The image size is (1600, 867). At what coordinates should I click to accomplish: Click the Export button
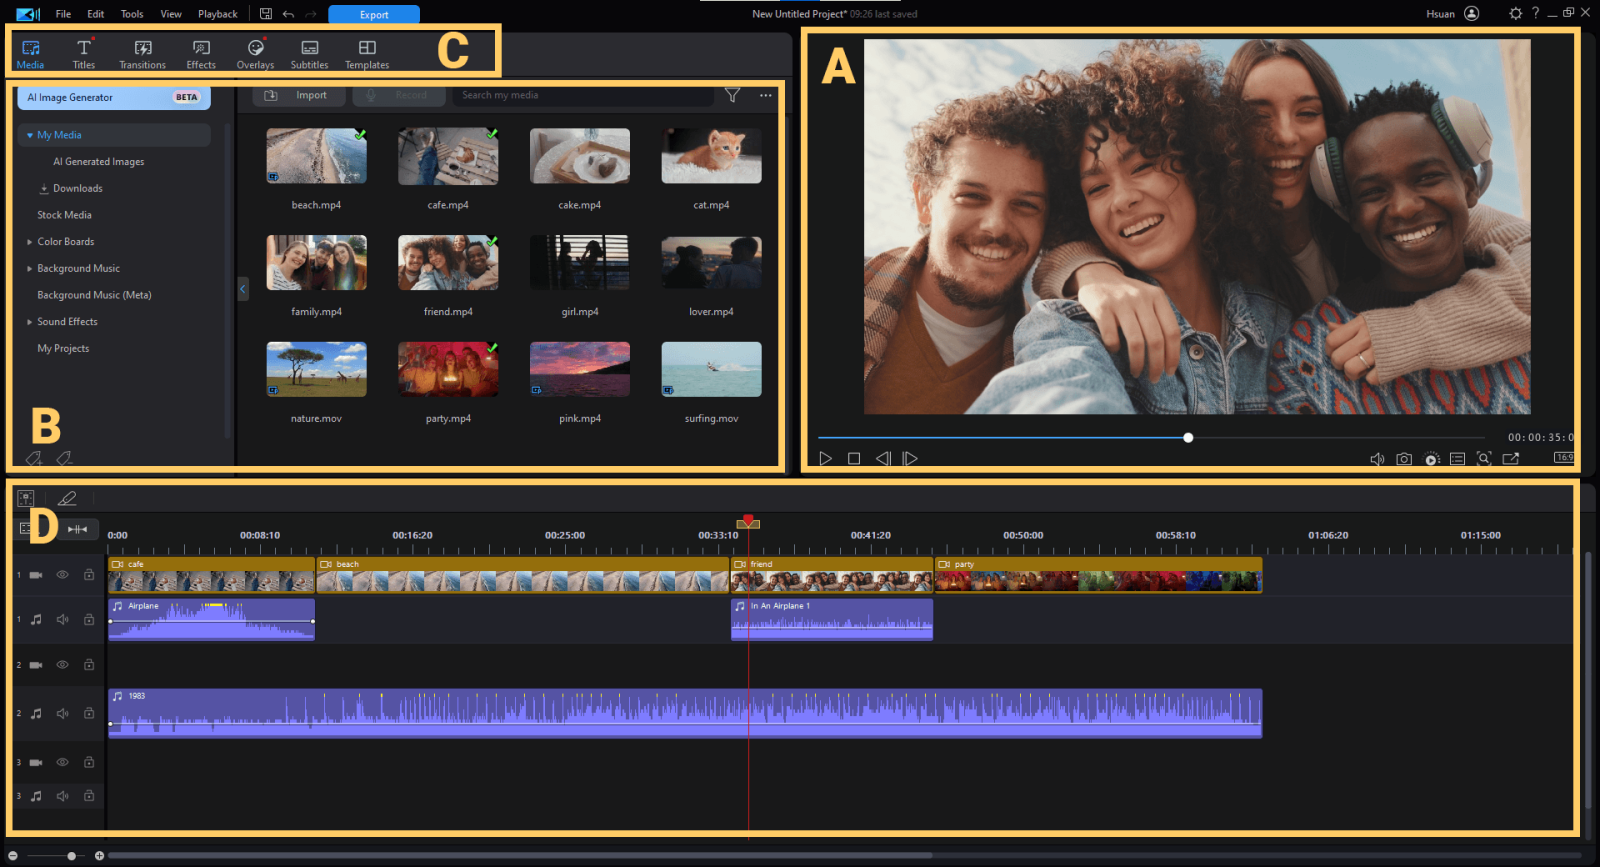[x=374, y=14]
